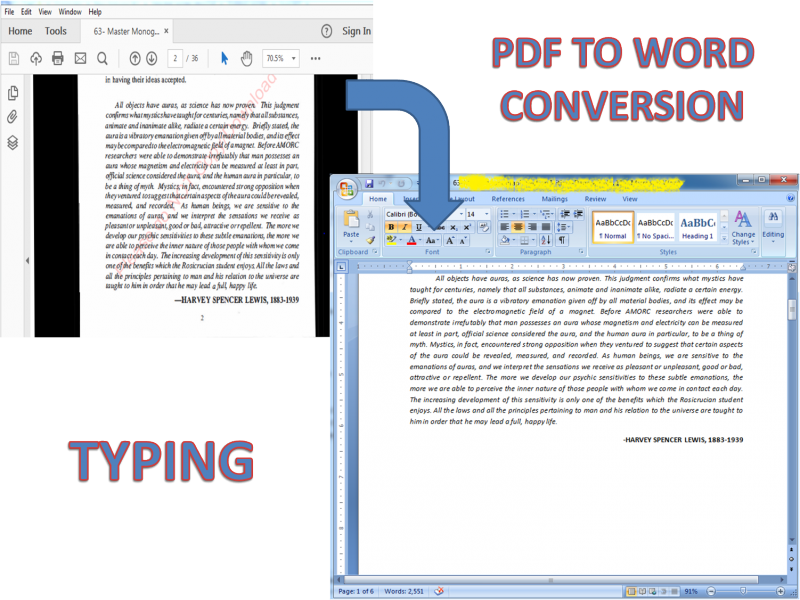Screen dimensions: 800x600
Task: Click the zoom in plus button
Action: [780, 591]
